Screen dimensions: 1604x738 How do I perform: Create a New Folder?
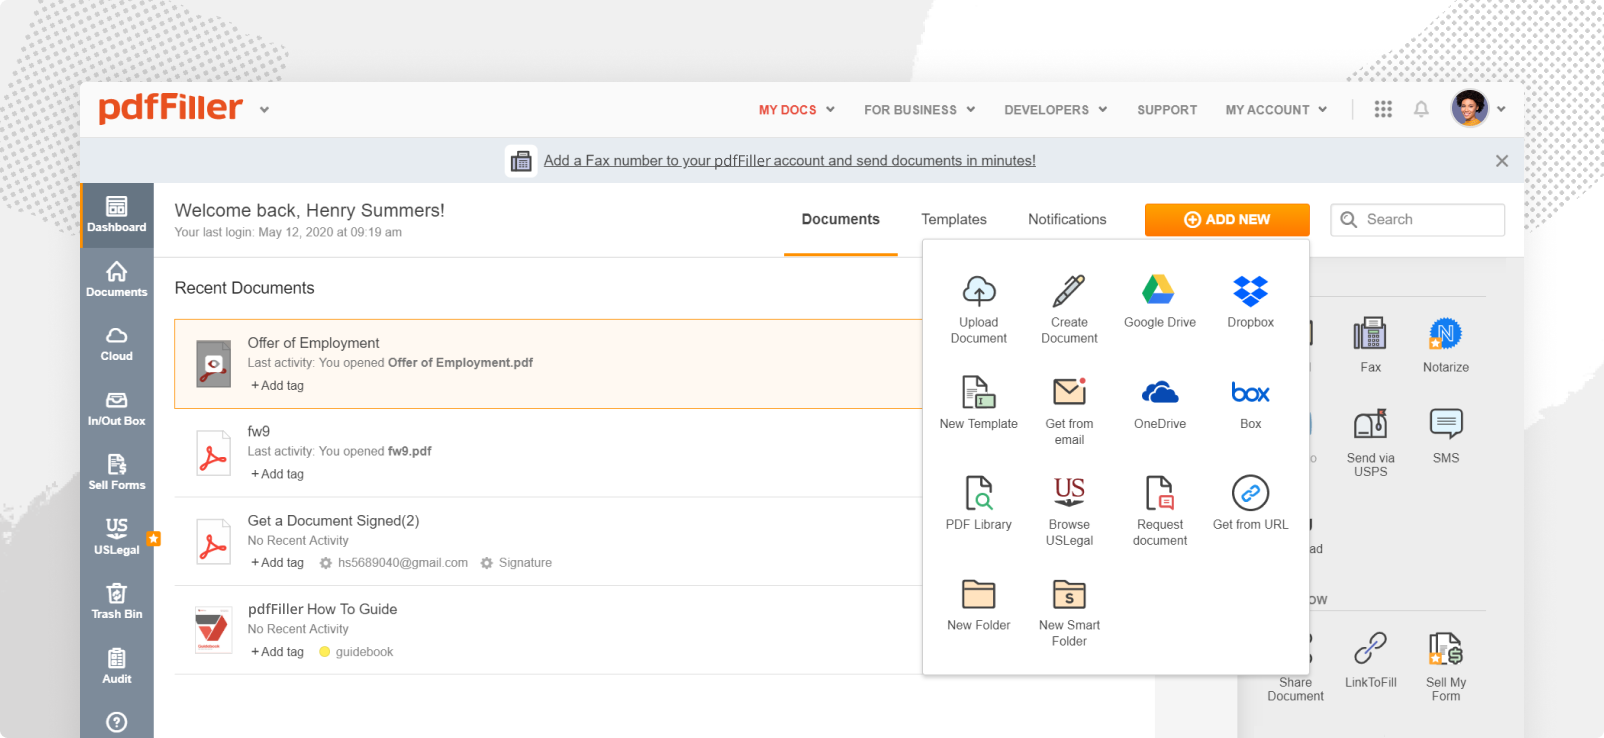pyautogui.click(x=979, y=604)
